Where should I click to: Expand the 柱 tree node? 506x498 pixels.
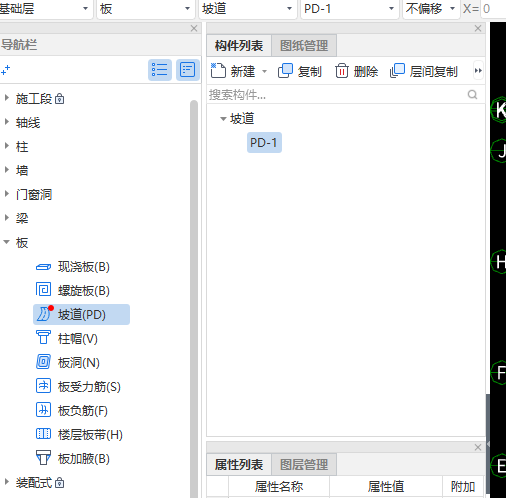coord(6,146)
